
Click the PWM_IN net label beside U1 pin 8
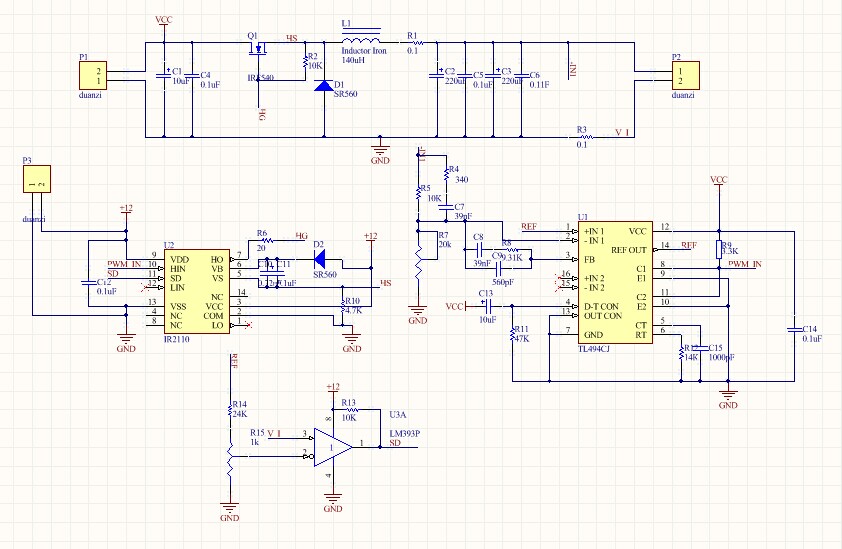(745, 264)
